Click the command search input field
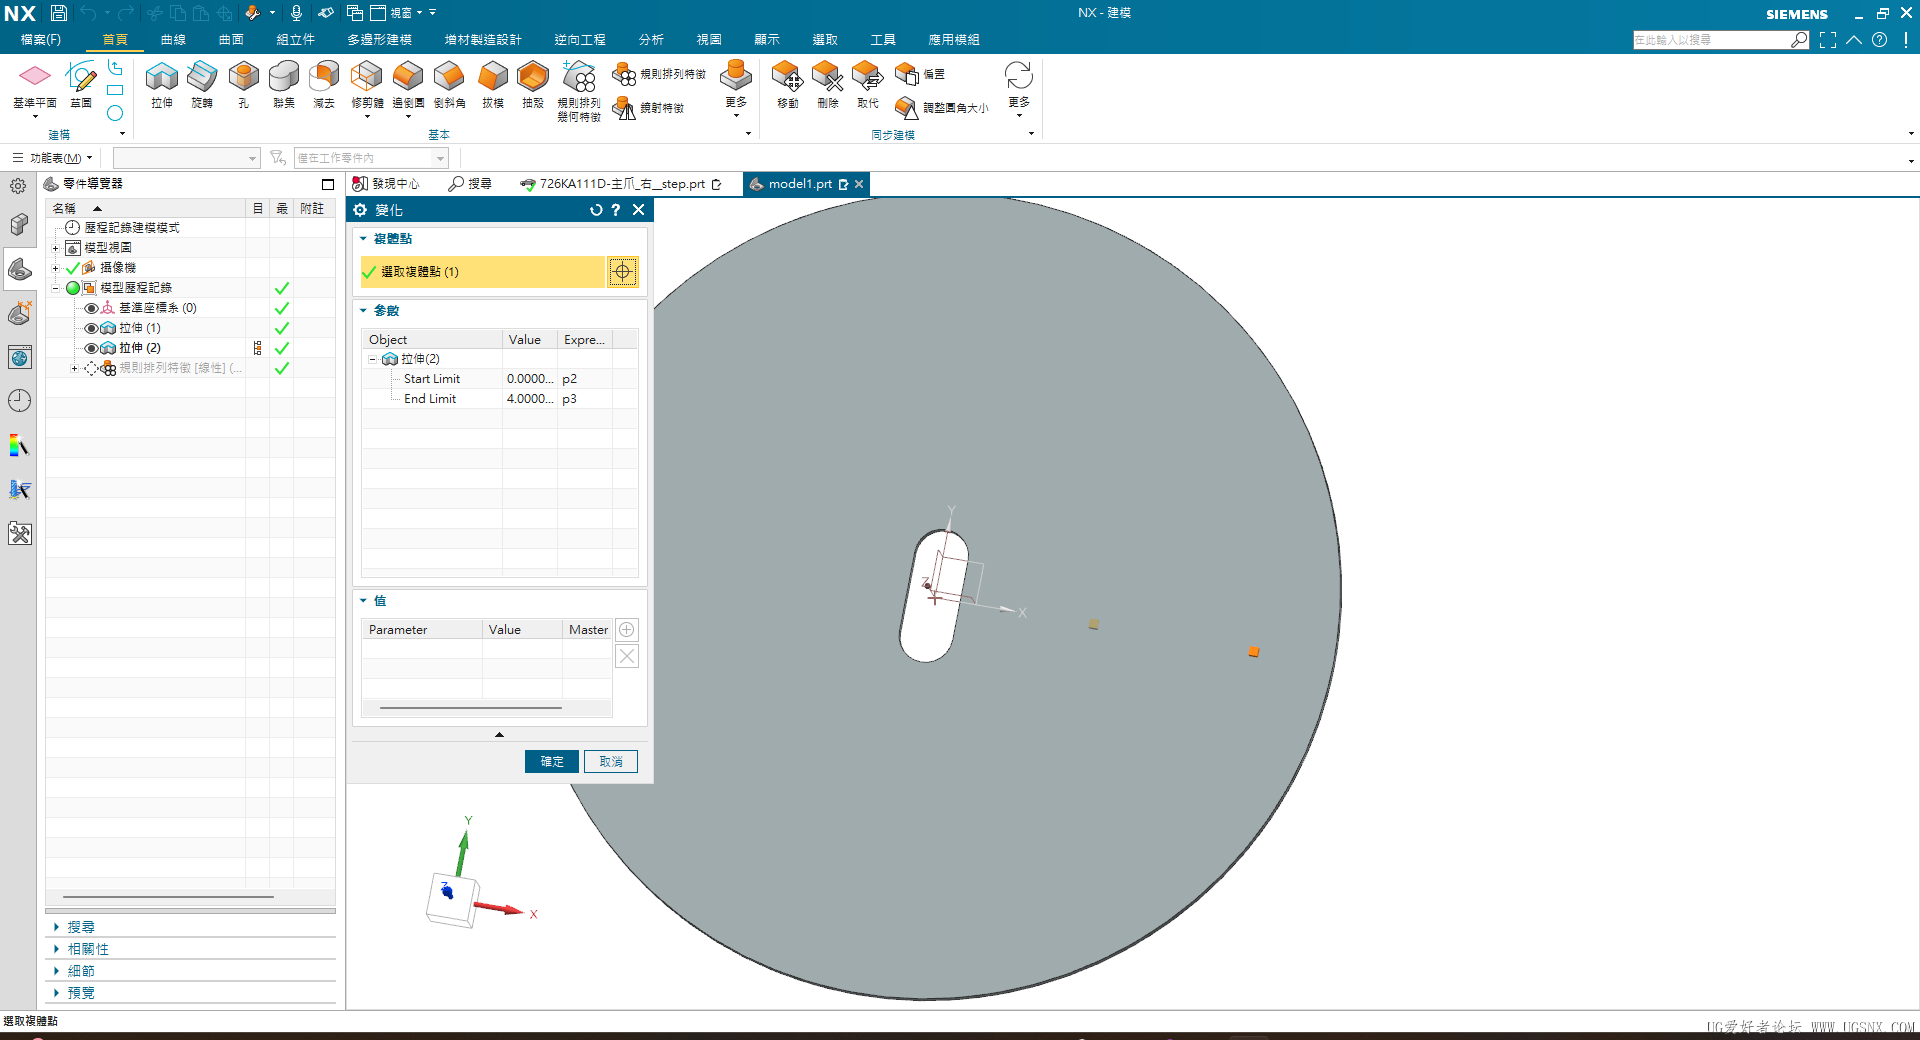1920x1040 pixels. [1712, 40]
